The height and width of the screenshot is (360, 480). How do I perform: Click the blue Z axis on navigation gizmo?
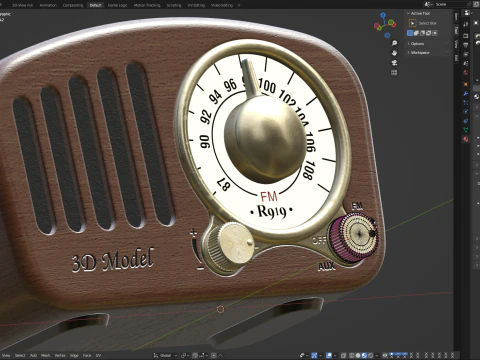383,15
